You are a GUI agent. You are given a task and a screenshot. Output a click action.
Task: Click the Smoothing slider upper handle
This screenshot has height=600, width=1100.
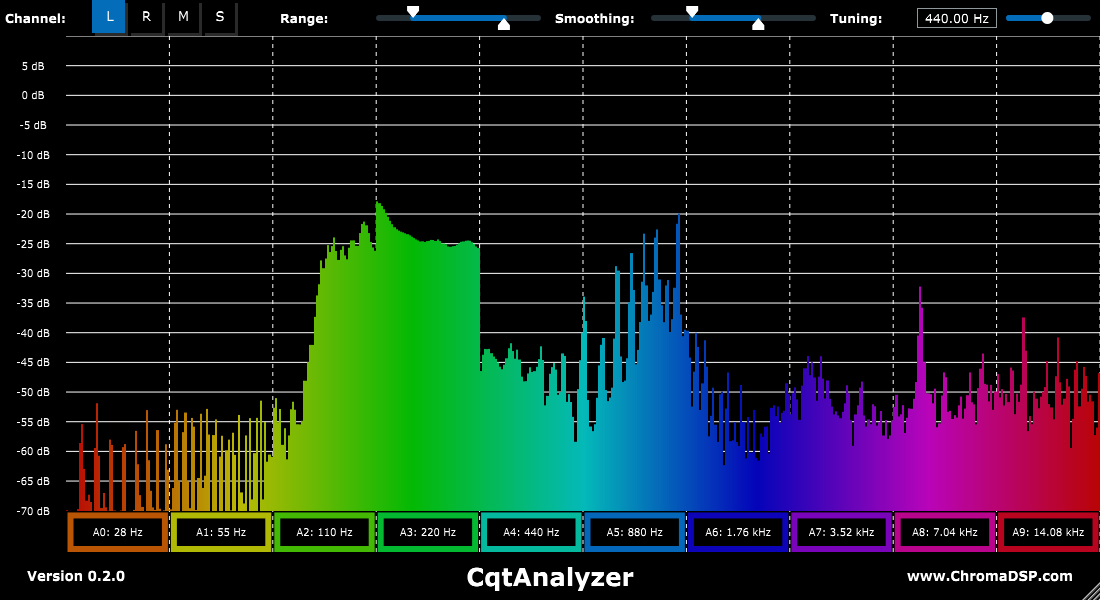(x=692, y=11)
